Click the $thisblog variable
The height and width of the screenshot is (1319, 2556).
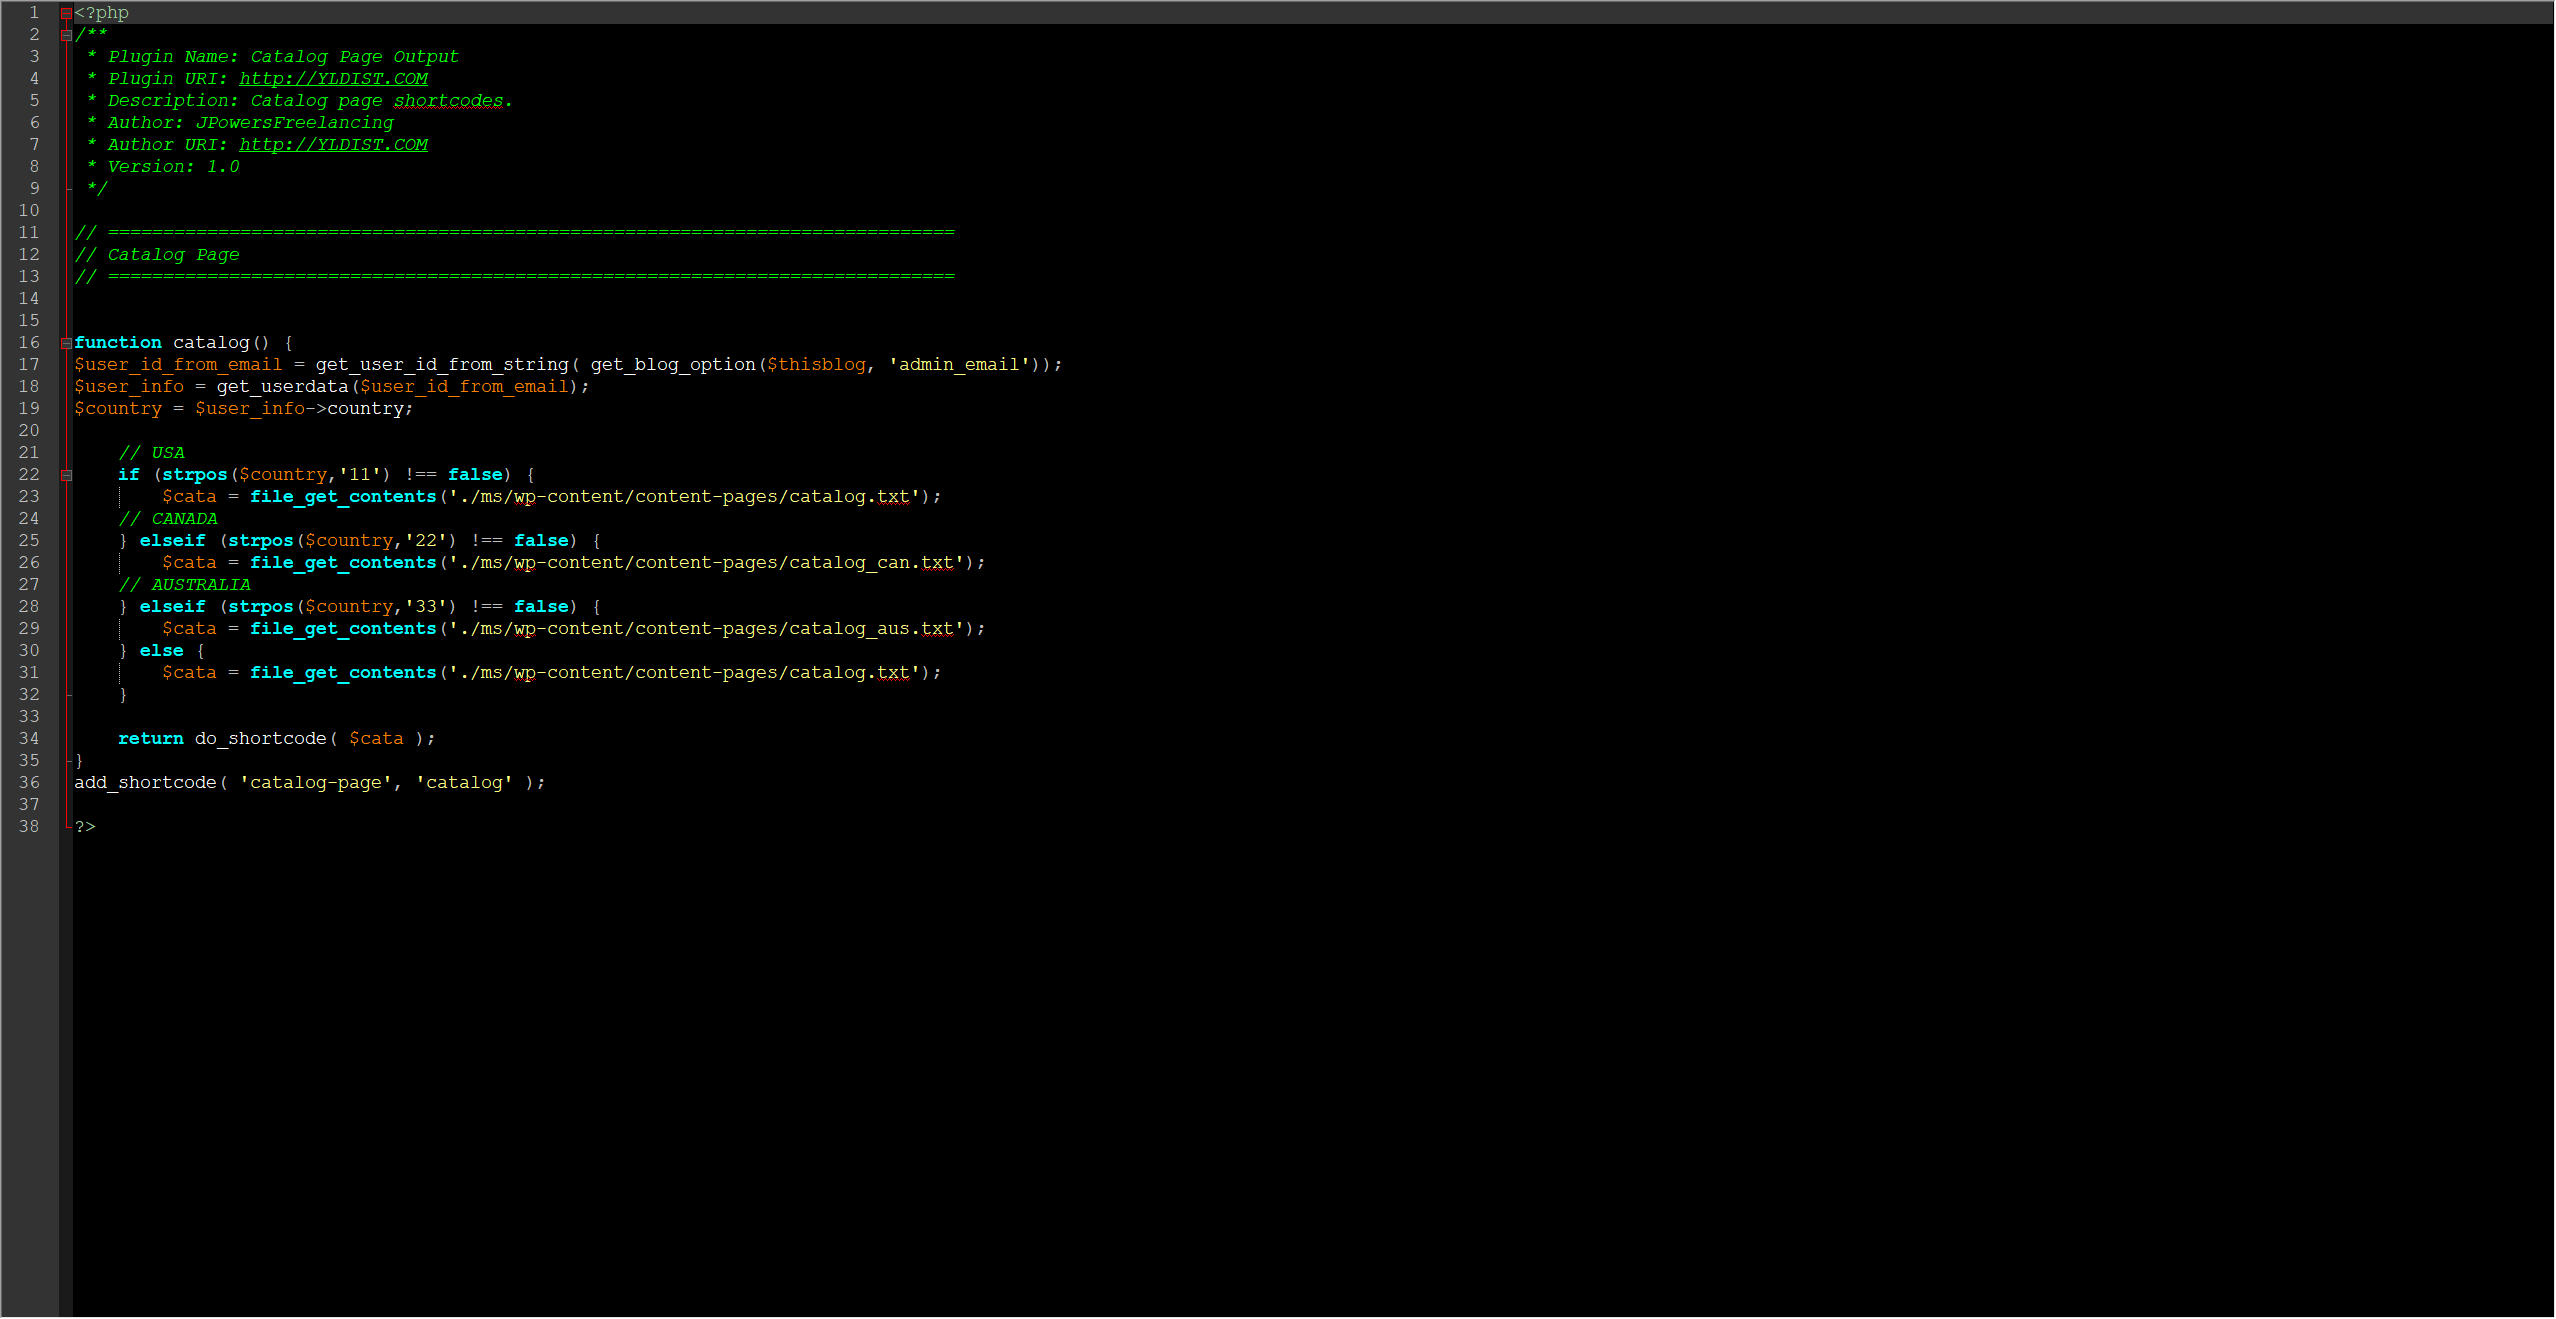click(815, 365)
